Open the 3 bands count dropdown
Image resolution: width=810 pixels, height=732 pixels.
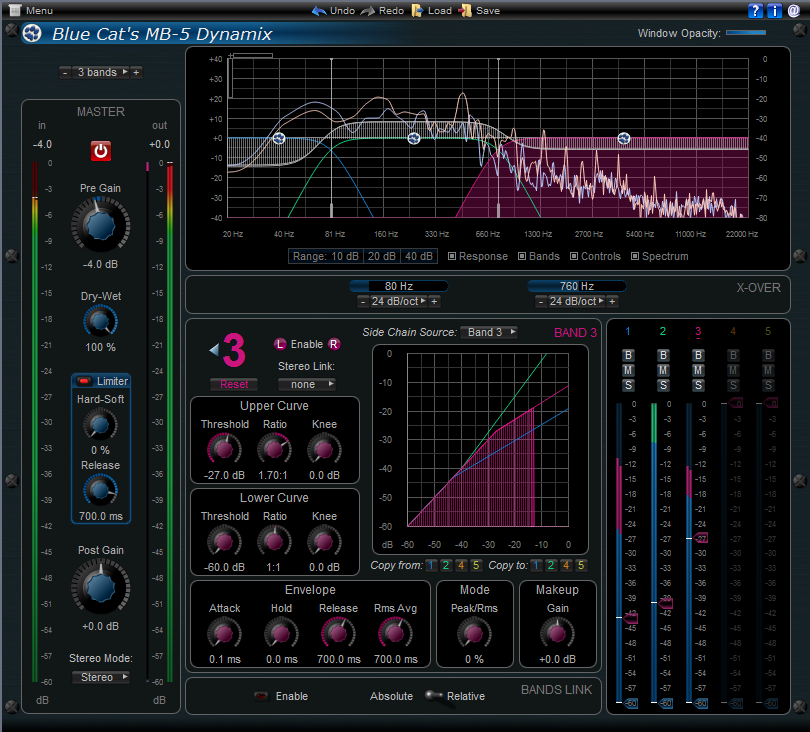pos(101,72)
